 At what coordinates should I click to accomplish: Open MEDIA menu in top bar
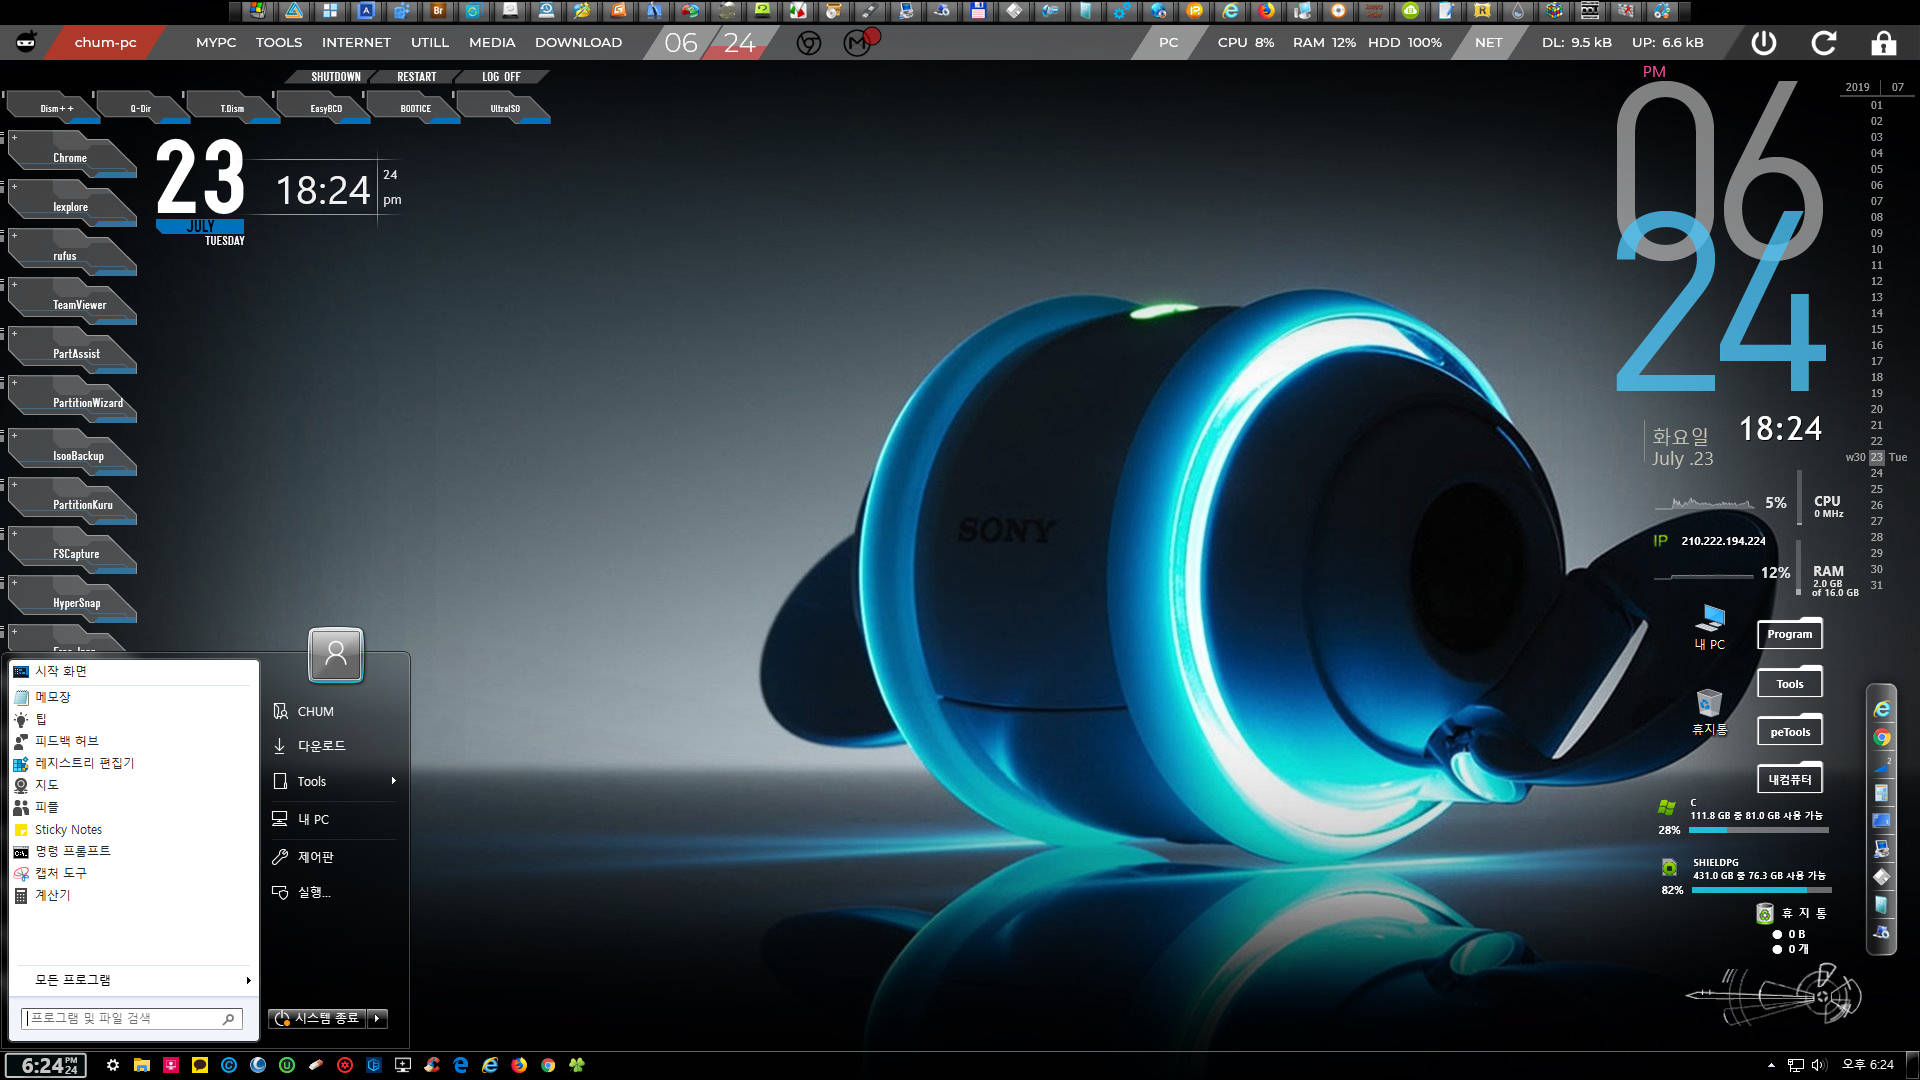492,43
